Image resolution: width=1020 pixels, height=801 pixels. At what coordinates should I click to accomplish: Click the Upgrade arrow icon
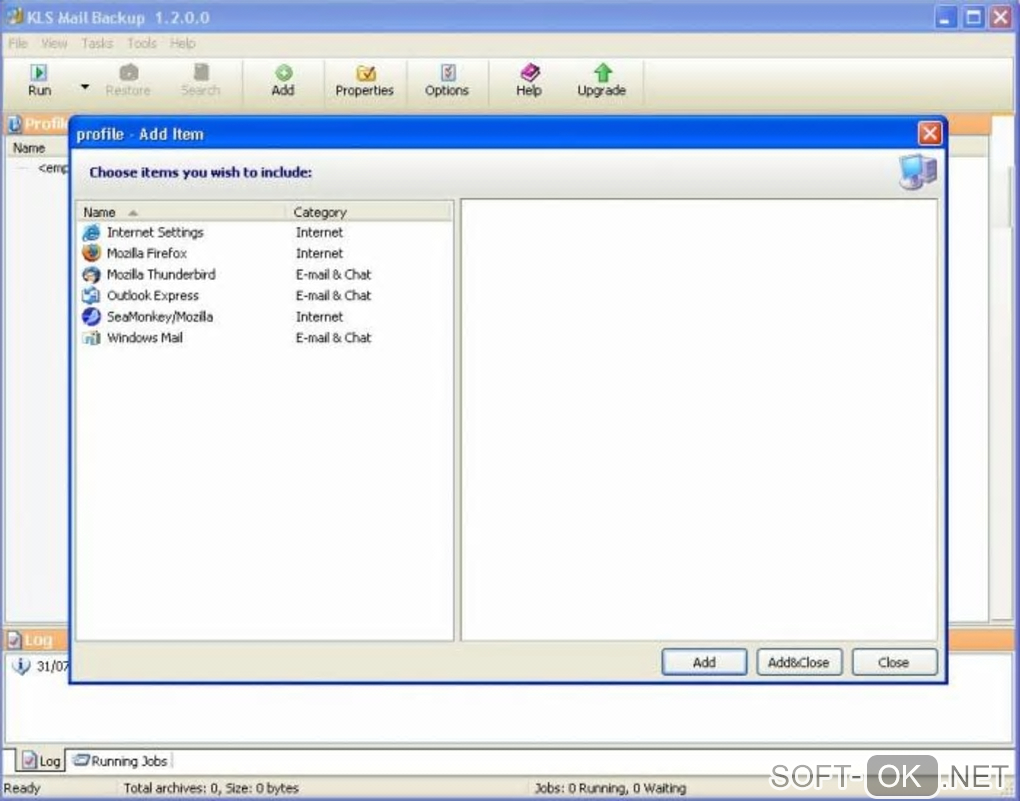click(602, 72)
